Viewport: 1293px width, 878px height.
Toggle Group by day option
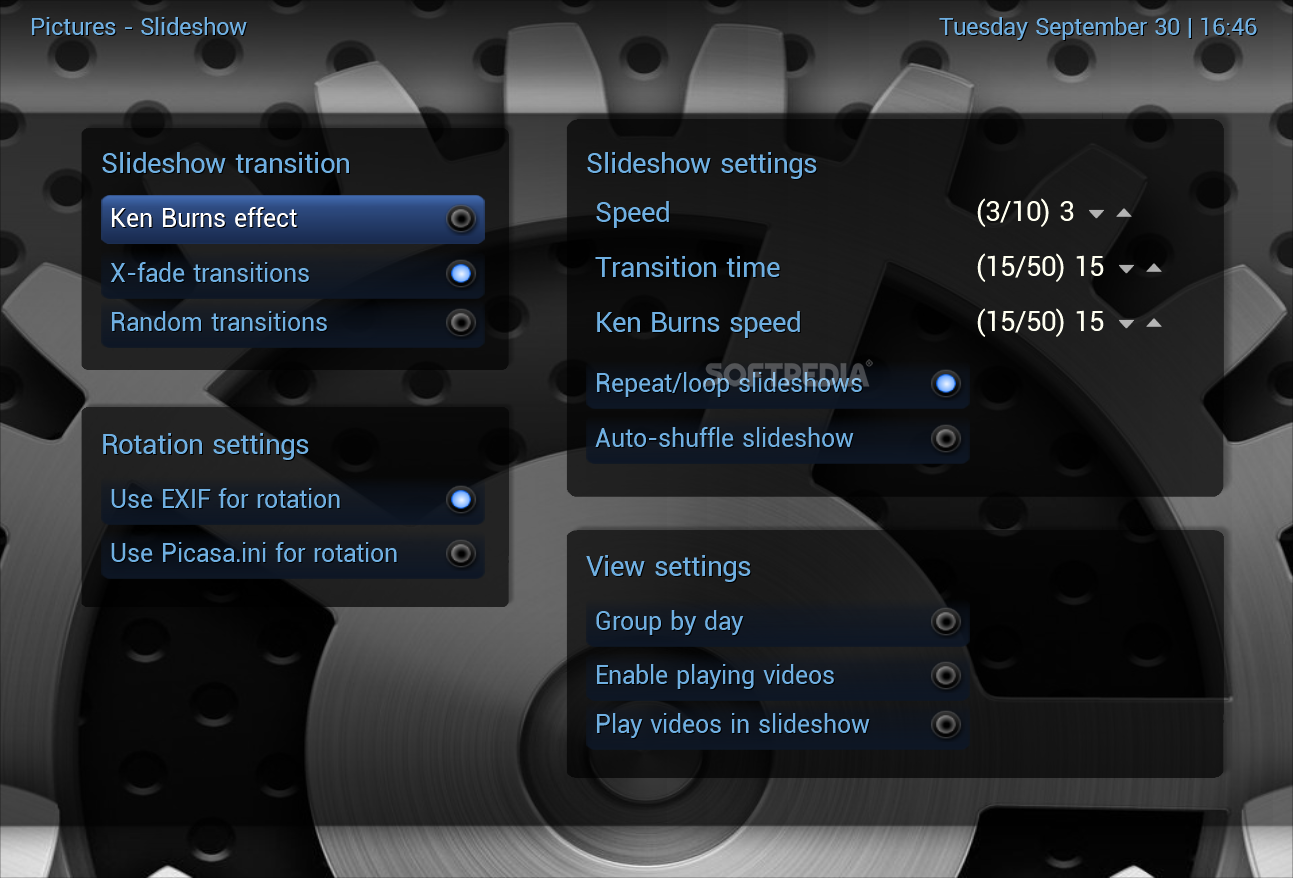pos(945,622)
